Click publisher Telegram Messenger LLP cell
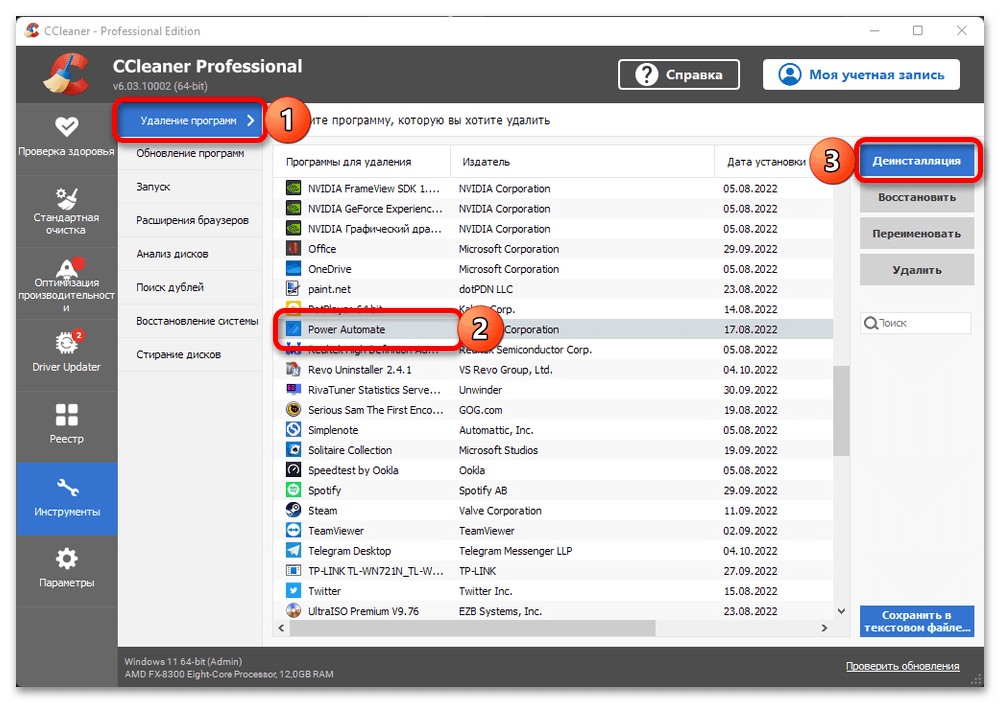1000x703 pixels. pos(515,551)
